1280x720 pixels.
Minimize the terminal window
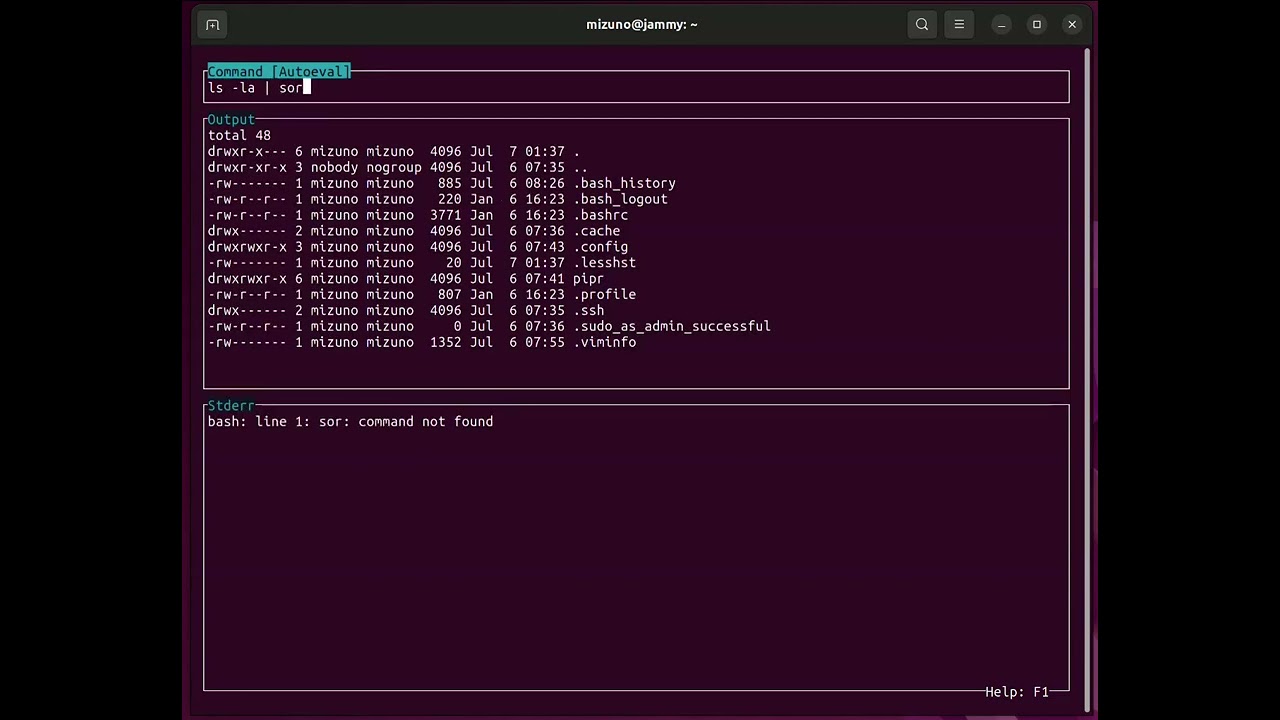point(1001,25)
